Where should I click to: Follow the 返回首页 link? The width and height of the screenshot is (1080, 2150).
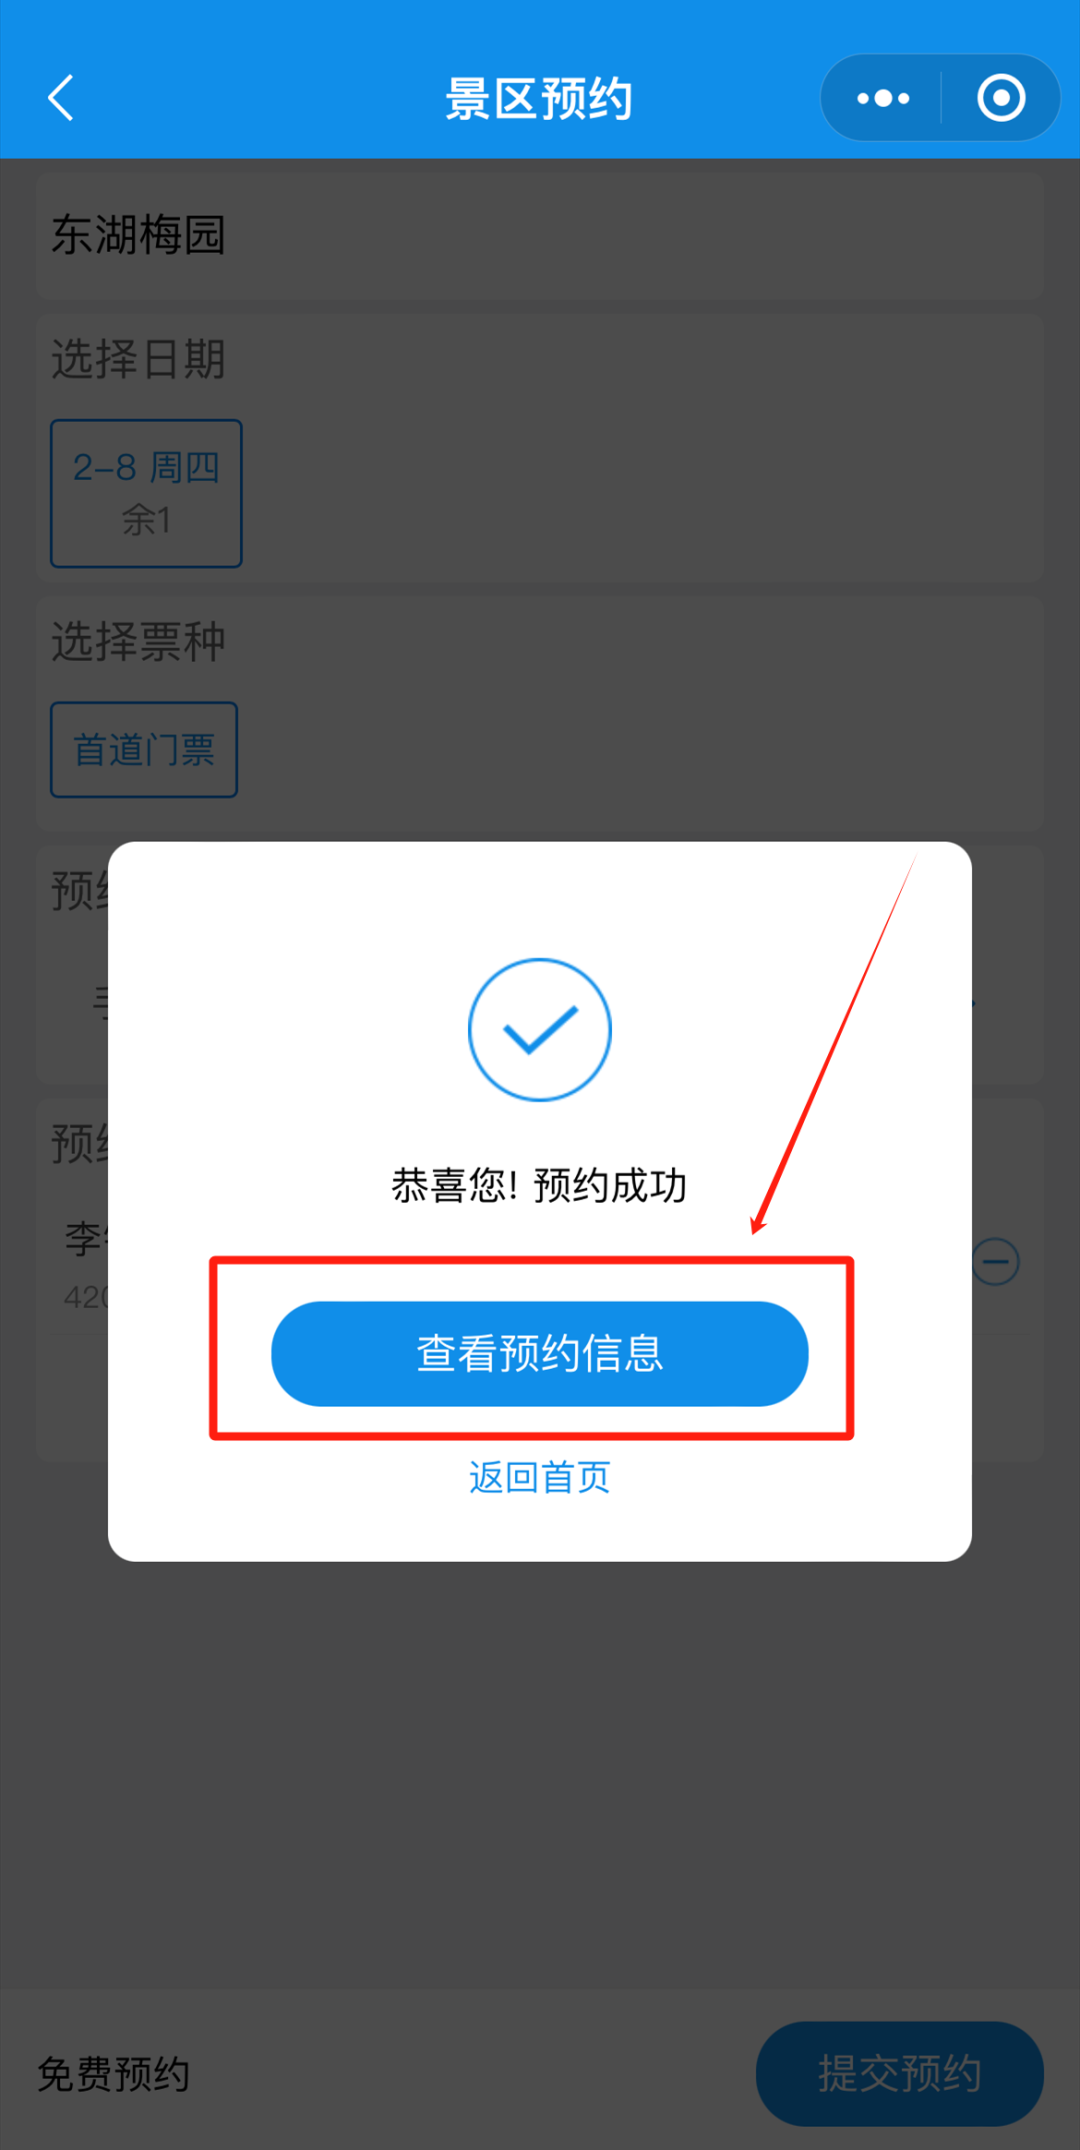tap(540, 1477)
